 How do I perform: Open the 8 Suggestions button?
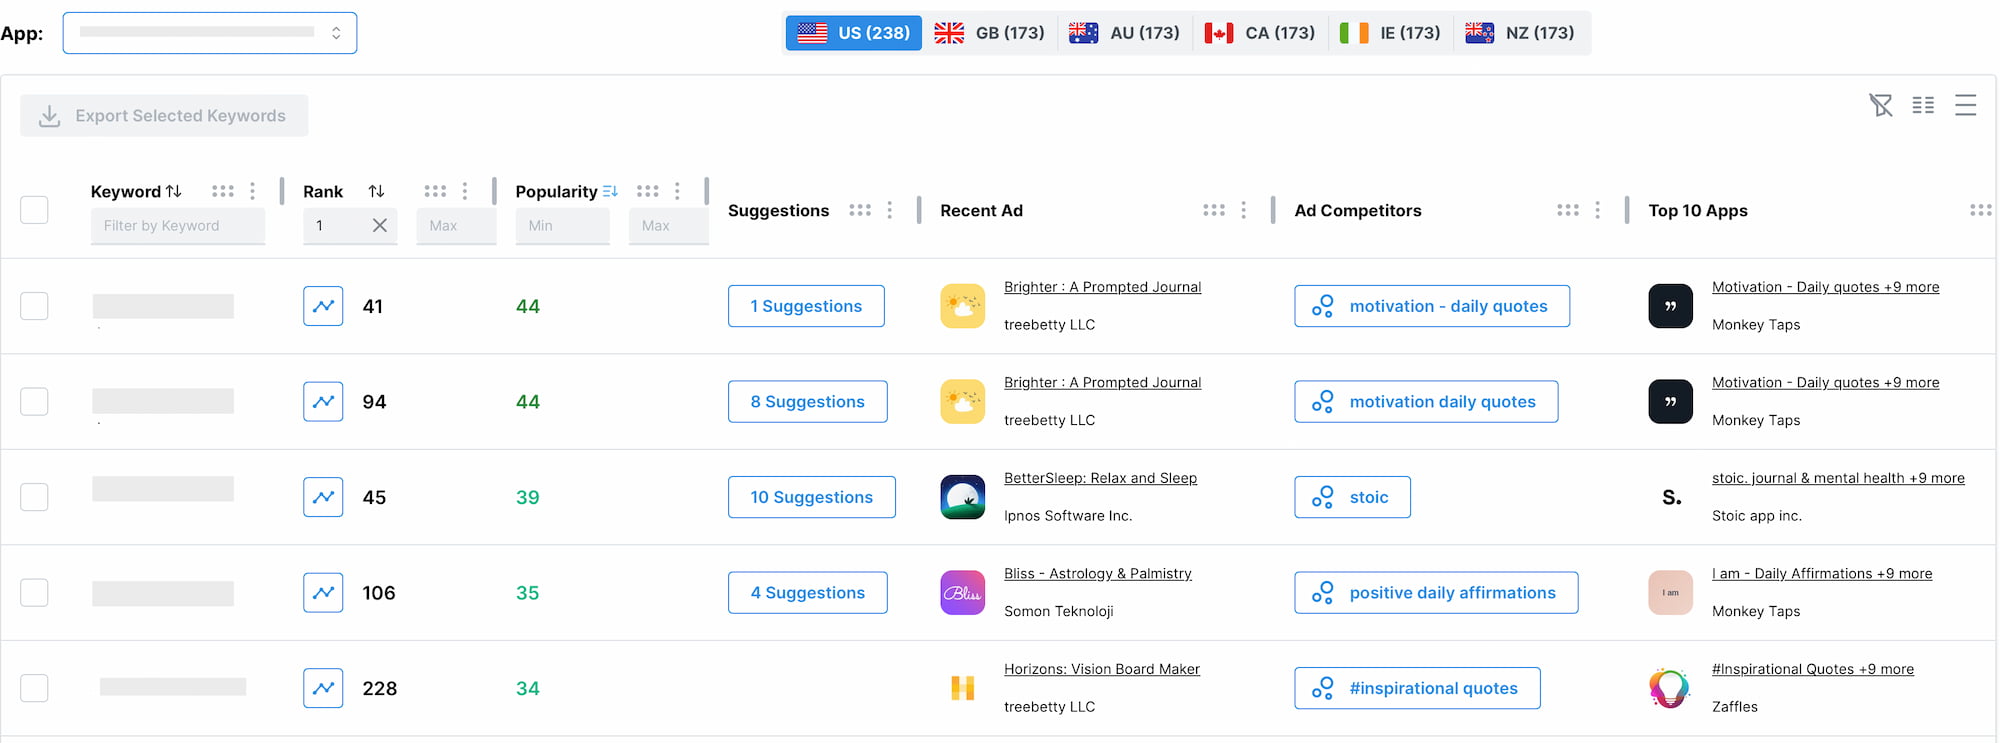pos(808,402)
